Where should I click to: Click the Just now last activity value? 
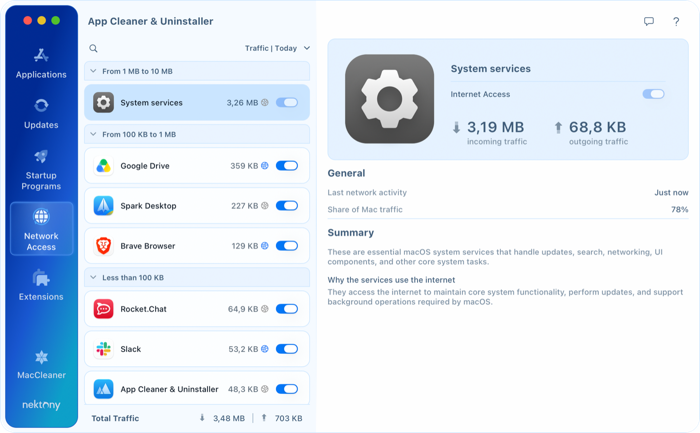pos(671,192)
